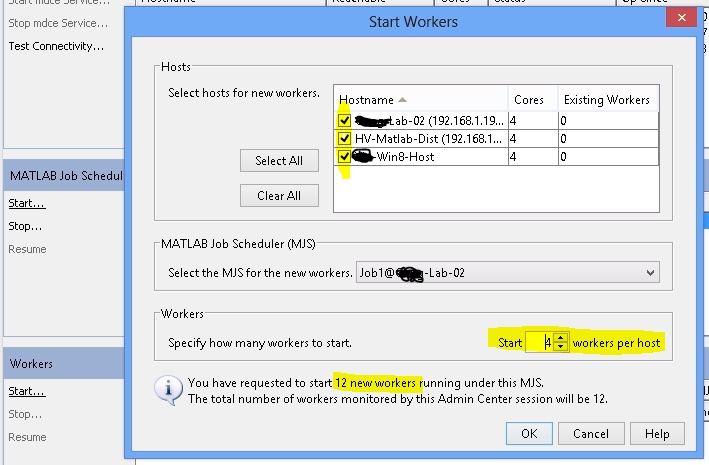Click the Select All button
The image size is (709, 465).
(x=279, y=161)
